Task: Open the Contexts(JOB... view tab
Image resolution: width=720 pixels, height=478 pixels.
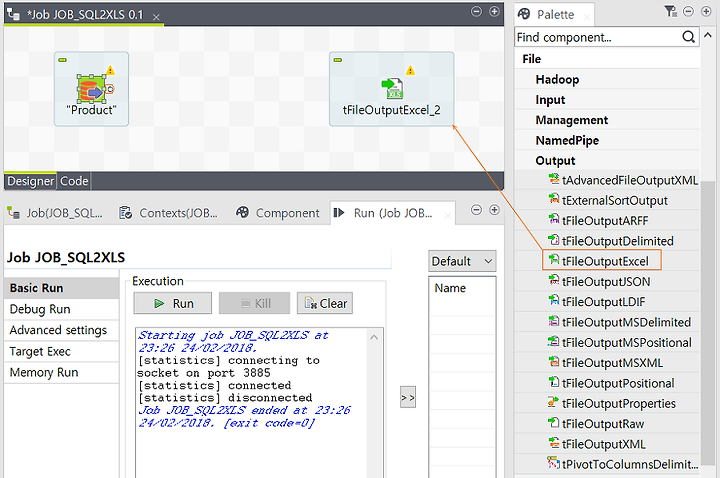Action: (x=168, y=213)
